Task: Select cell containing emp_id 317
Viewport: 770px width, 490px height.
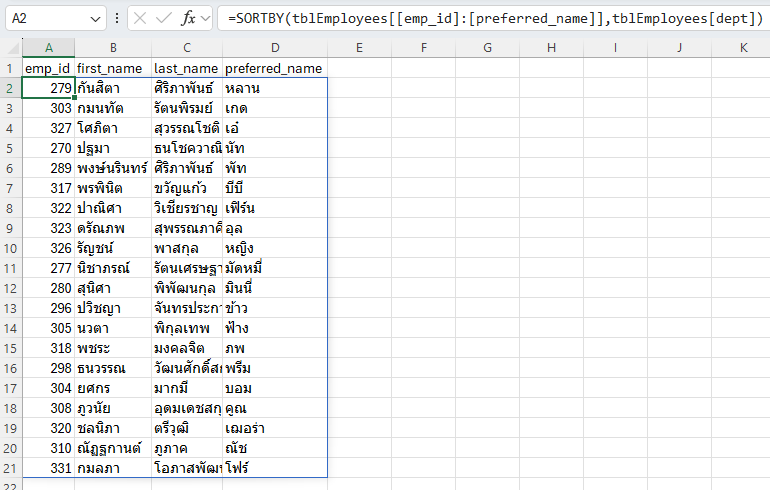Action: point(49,188)
